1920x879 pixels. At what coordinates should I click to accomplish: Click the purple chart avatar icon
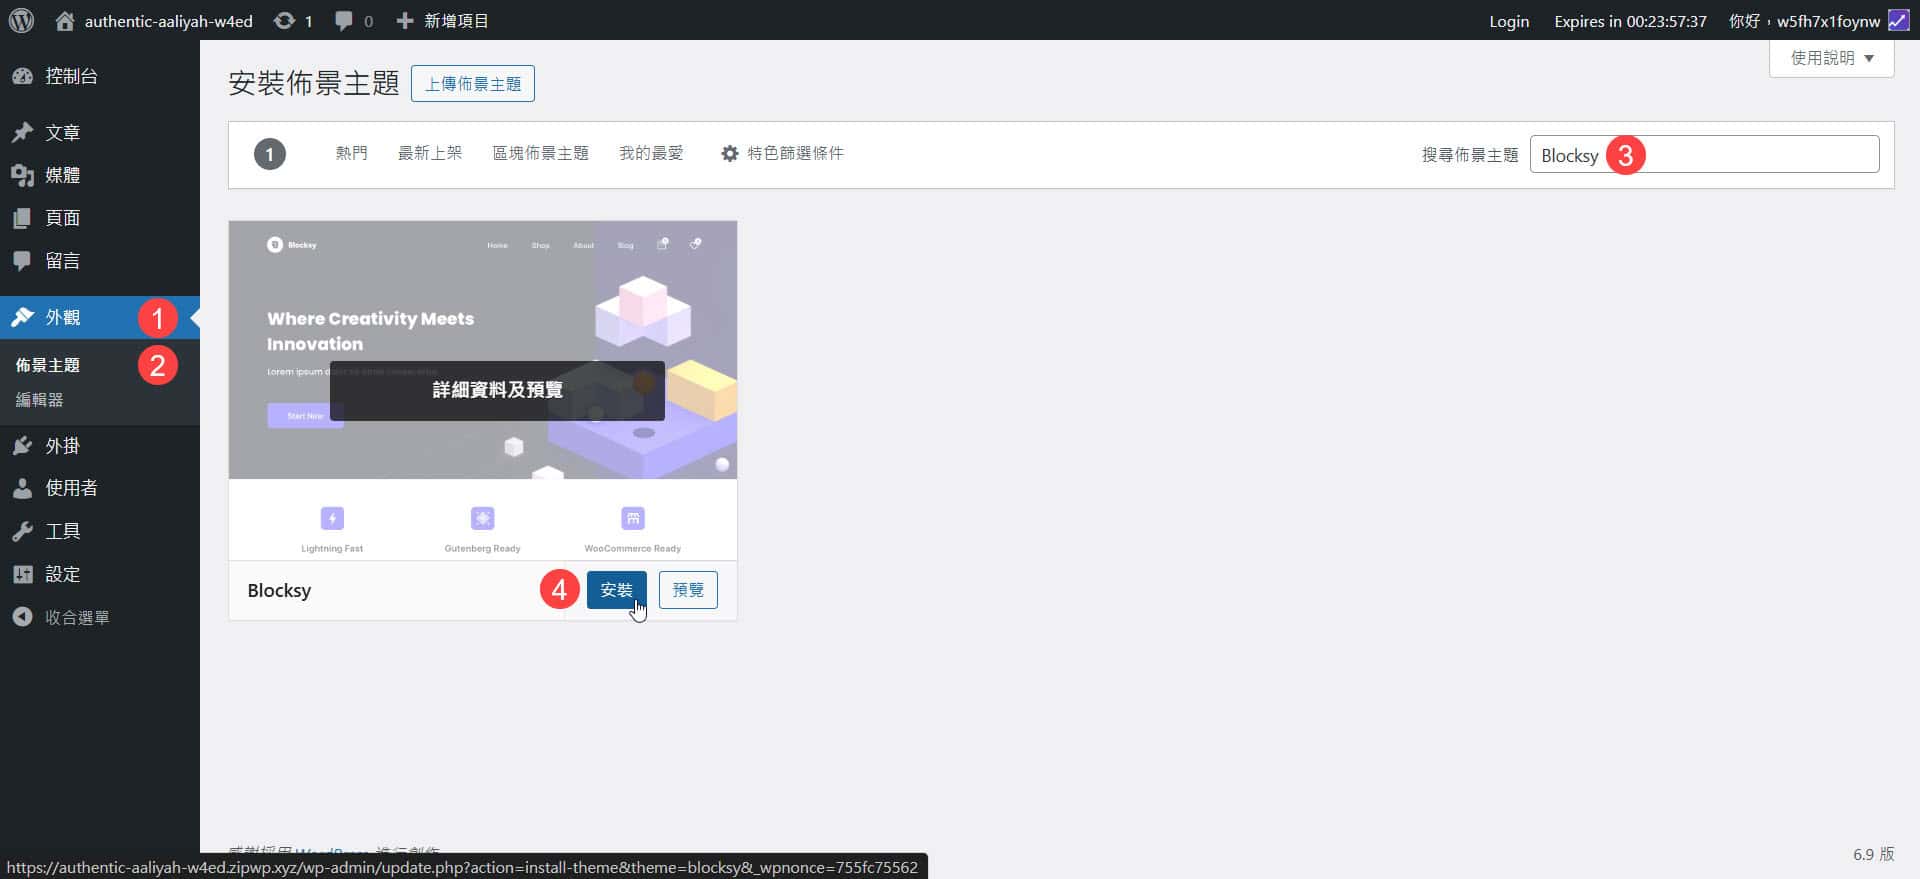[x=1898, y=20]
